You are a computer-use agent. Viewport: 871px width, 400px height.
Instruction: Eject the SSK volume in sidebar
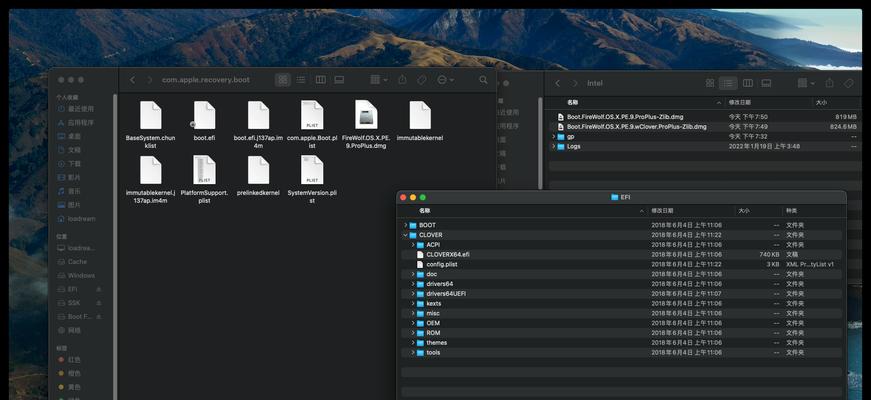[98, 303]
